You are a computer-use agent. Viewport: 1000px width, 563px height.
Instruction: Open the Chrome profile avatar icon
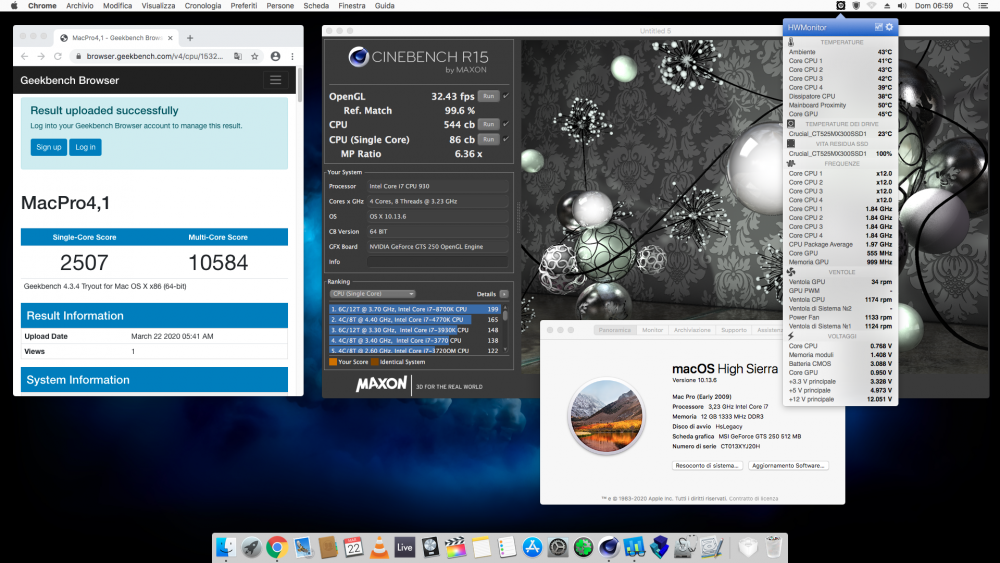(276, 56)
